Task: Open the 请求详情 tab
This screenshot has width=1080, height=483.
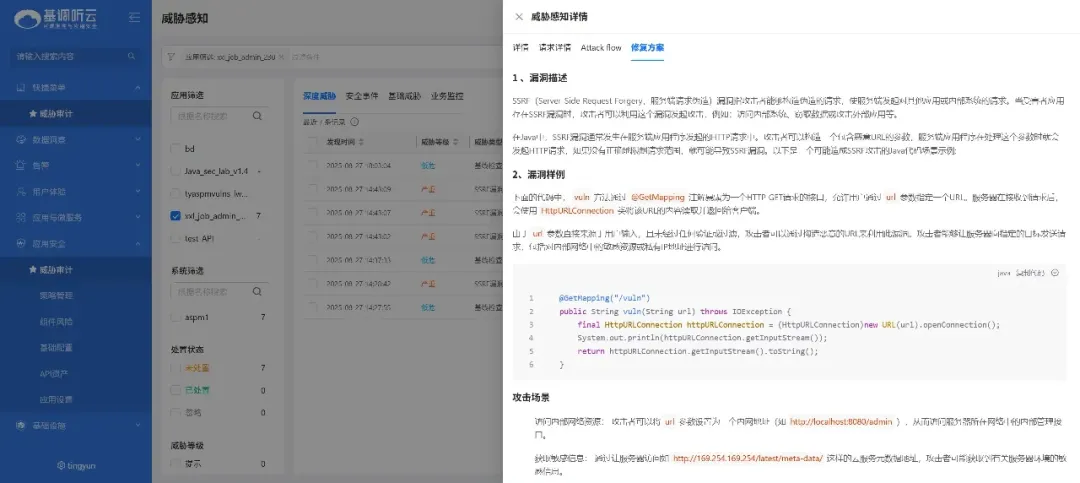Action: pyautogui.click(x=555, y=47)
